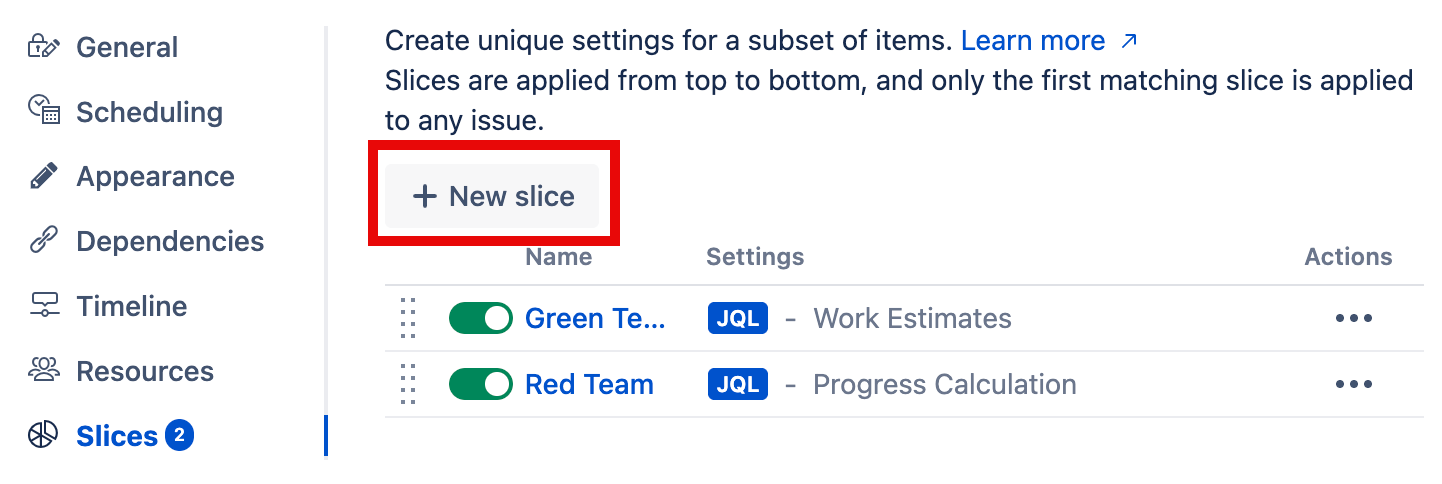Open the Green Team slice name link
1442x484 pixels.
click(x=594, y=319)
